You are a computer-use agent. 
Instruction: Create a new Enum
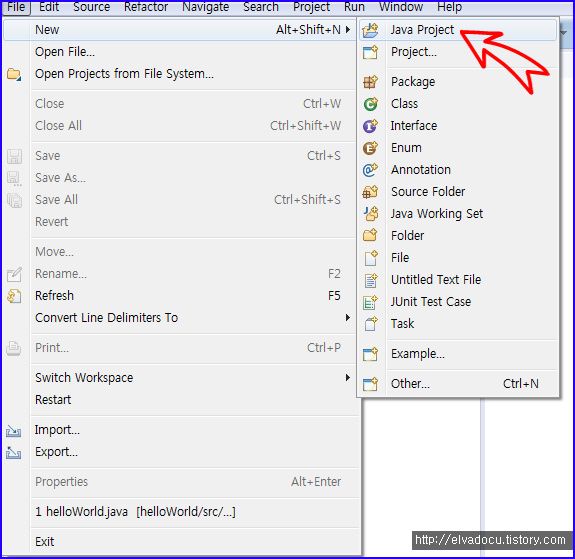pos(458,148)
